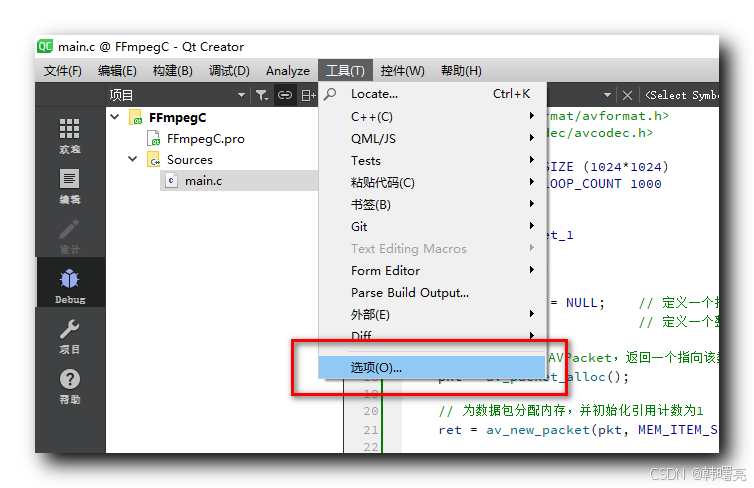The width and height of the screenshot is (754, 488).
Task: Click the FFmpegC project folder icon
Action: [x=136, y=117]
